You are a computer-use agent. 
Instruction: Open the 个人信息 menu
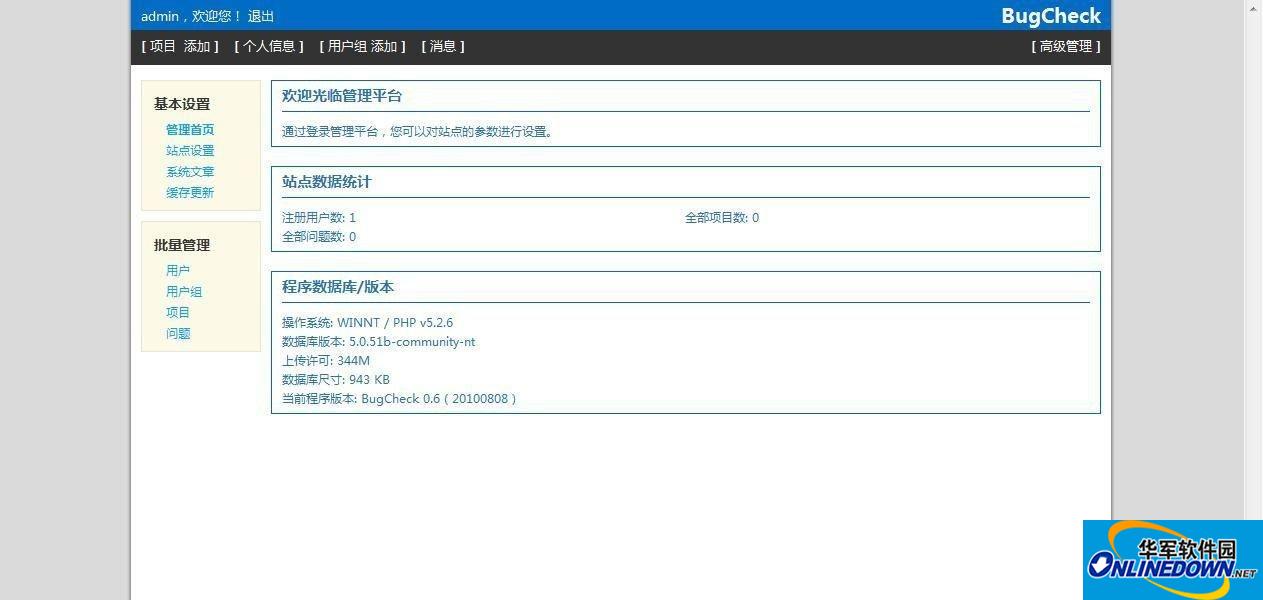click(271, 46)
